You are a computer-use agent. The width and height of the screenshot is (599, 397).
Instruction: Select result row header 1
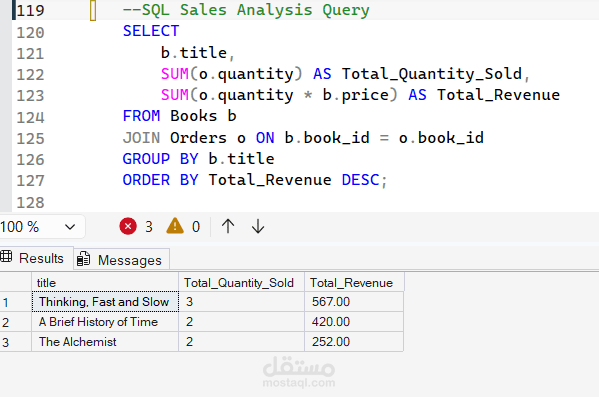pos(15,302)
